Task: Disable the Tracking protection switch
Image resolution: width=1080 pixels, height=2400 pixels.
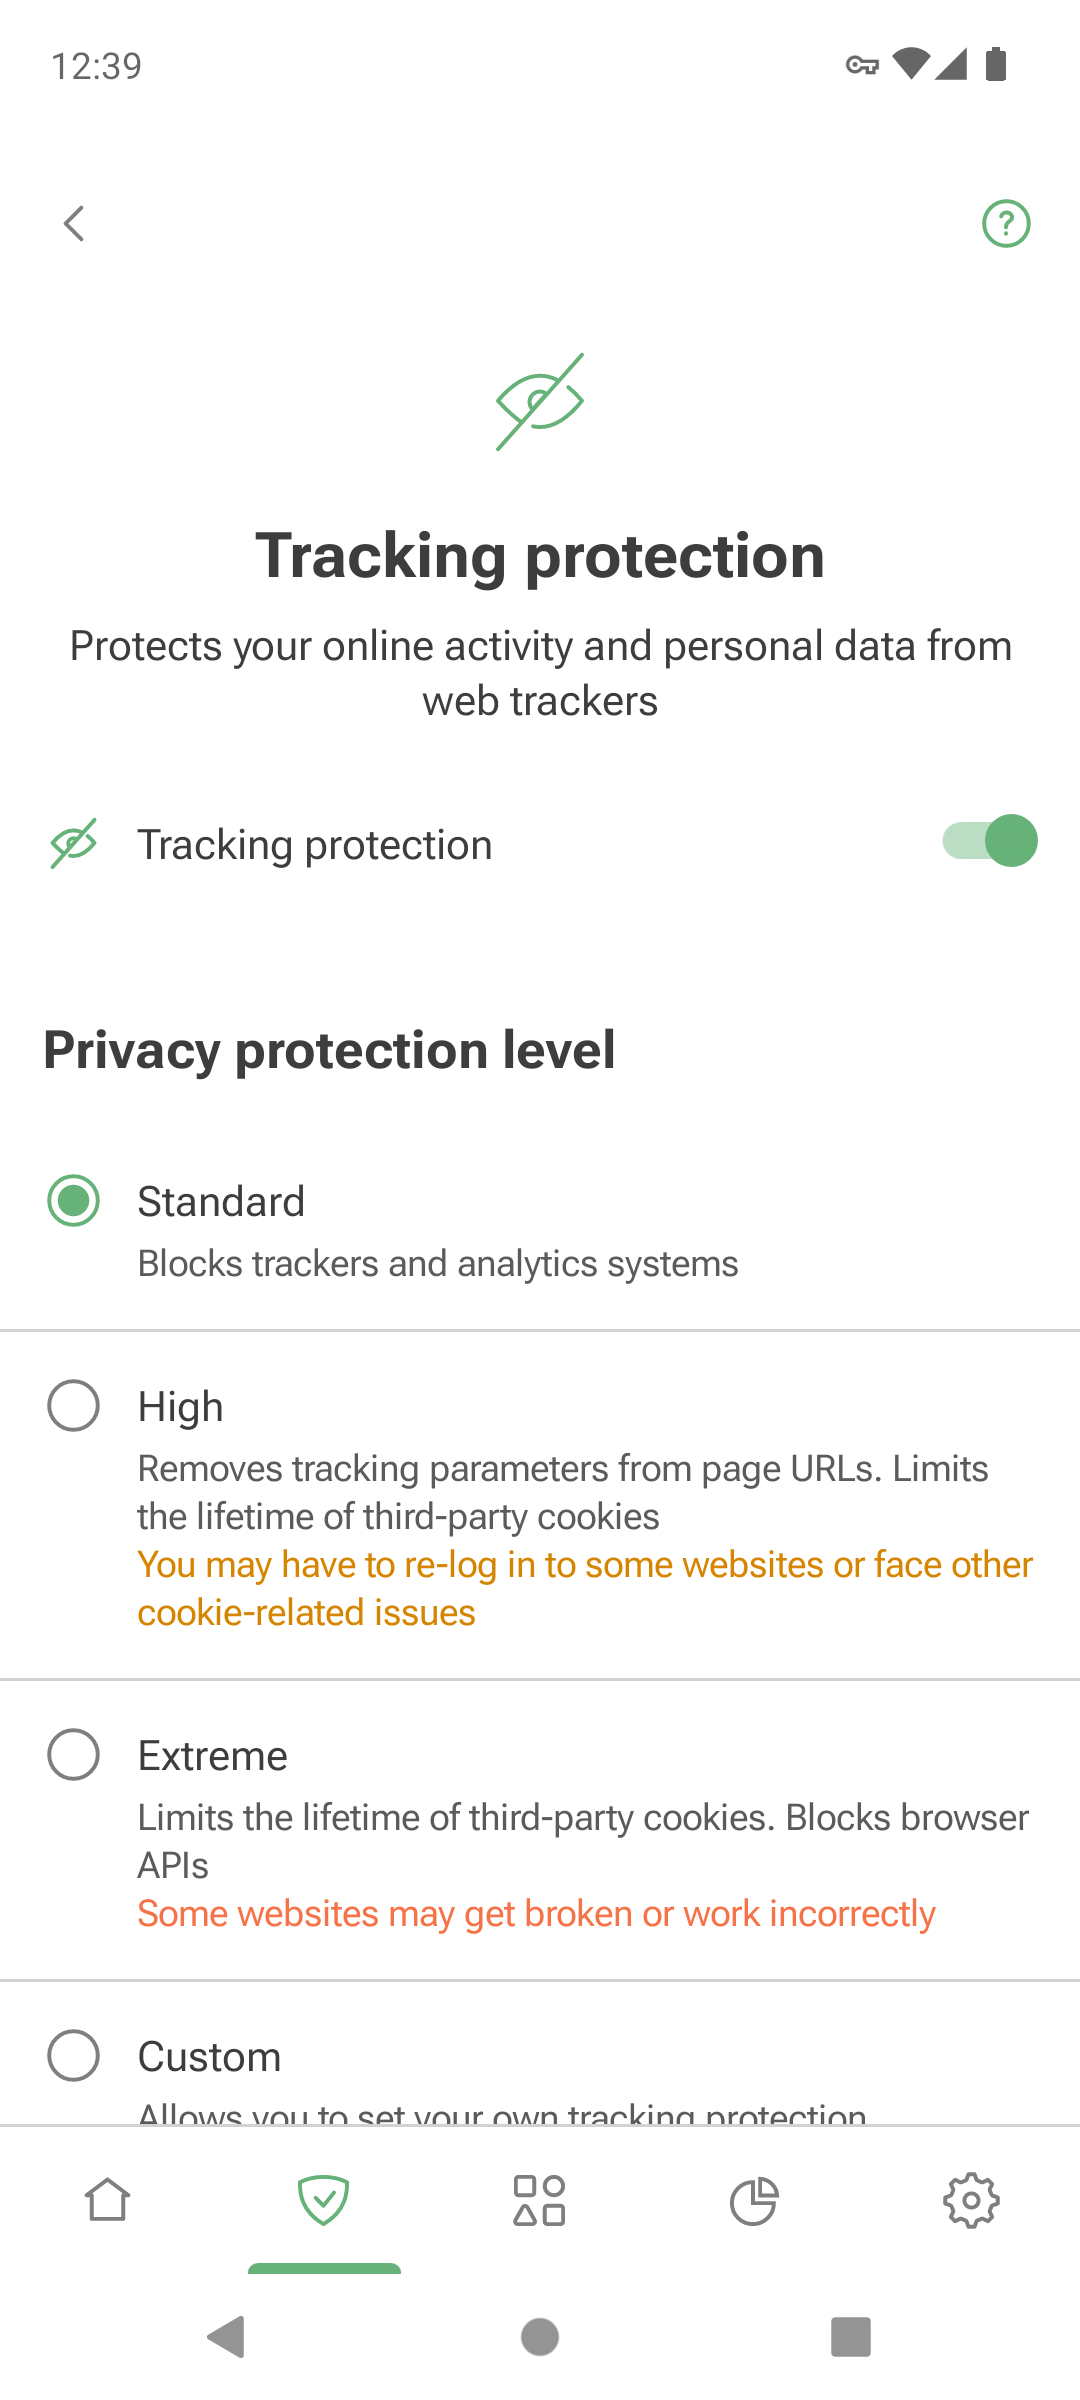Action: (990, 841)
